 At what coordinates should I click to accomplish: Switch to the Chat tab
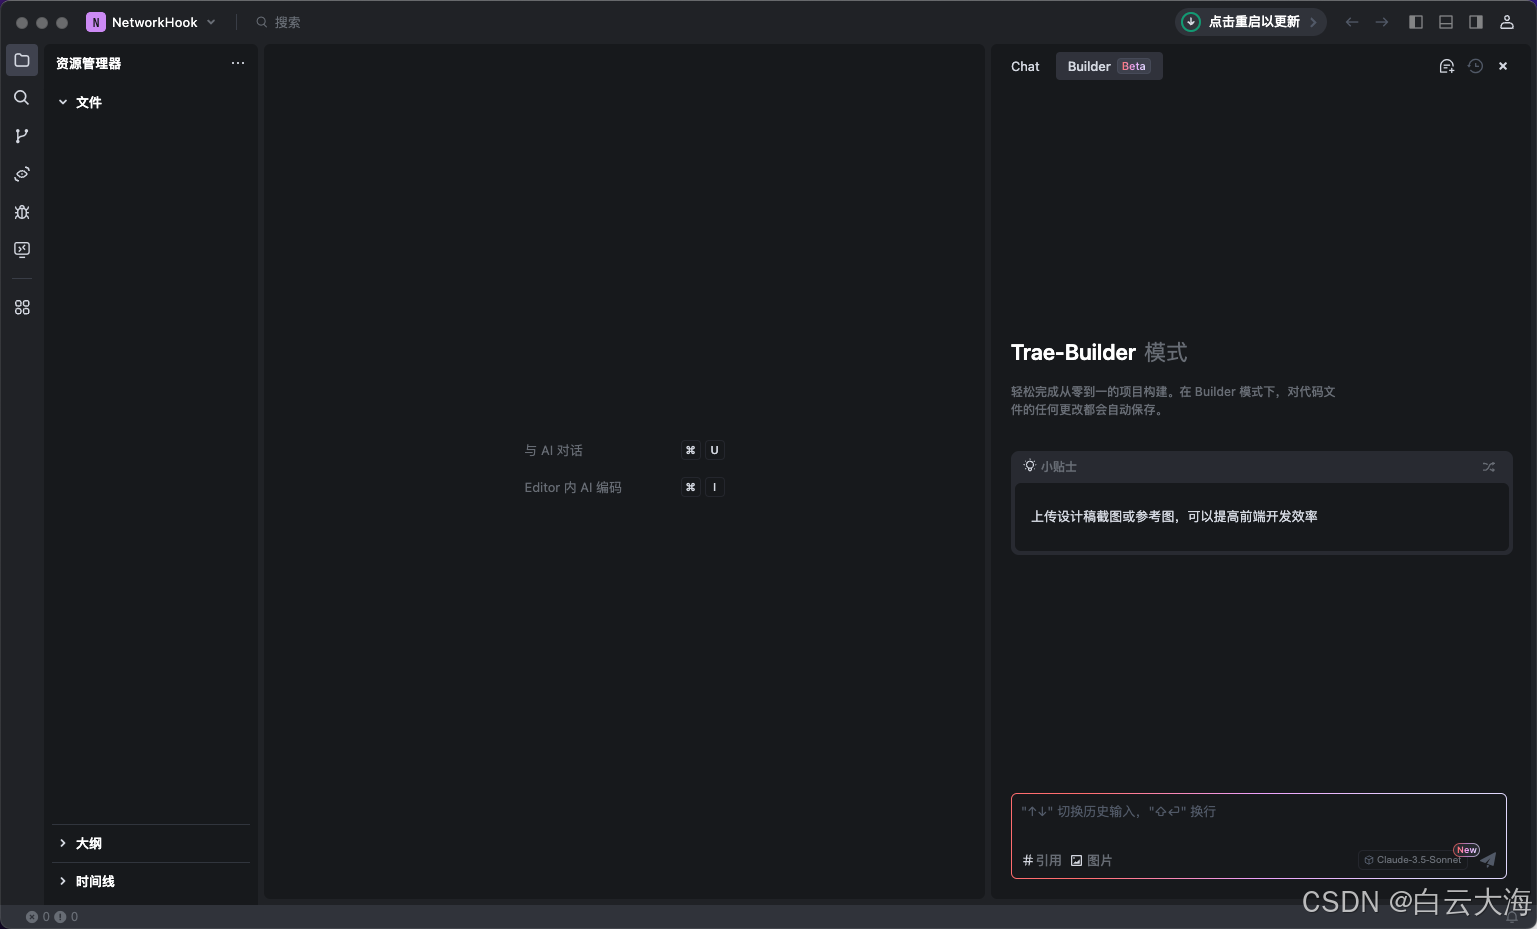(x=1025, y=66)
